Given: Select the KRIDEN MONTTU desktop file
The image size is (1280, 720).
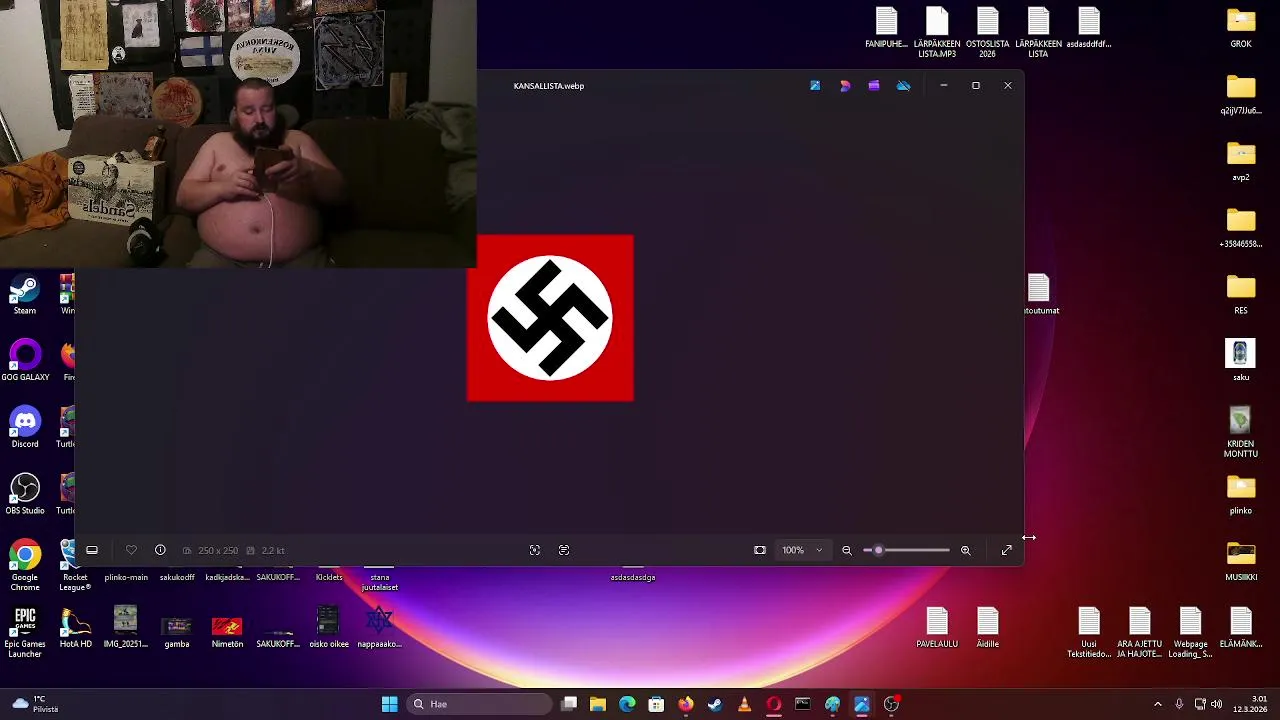Looking at the screenshot, I should [x=1241, y=433].
